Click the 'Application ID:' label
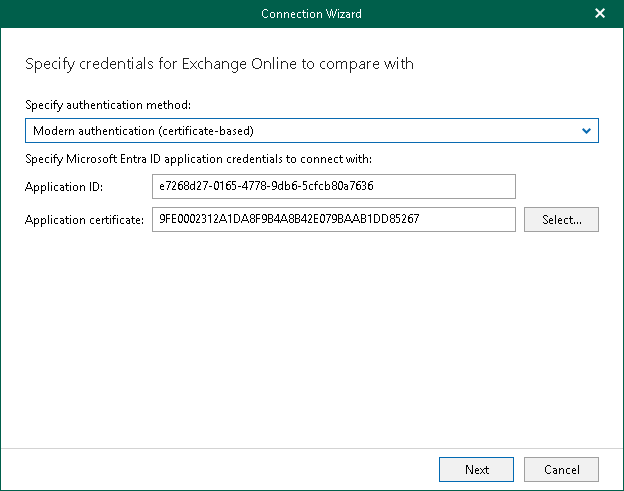This screenshot has height=491, width=624. (x=62, y=187)
